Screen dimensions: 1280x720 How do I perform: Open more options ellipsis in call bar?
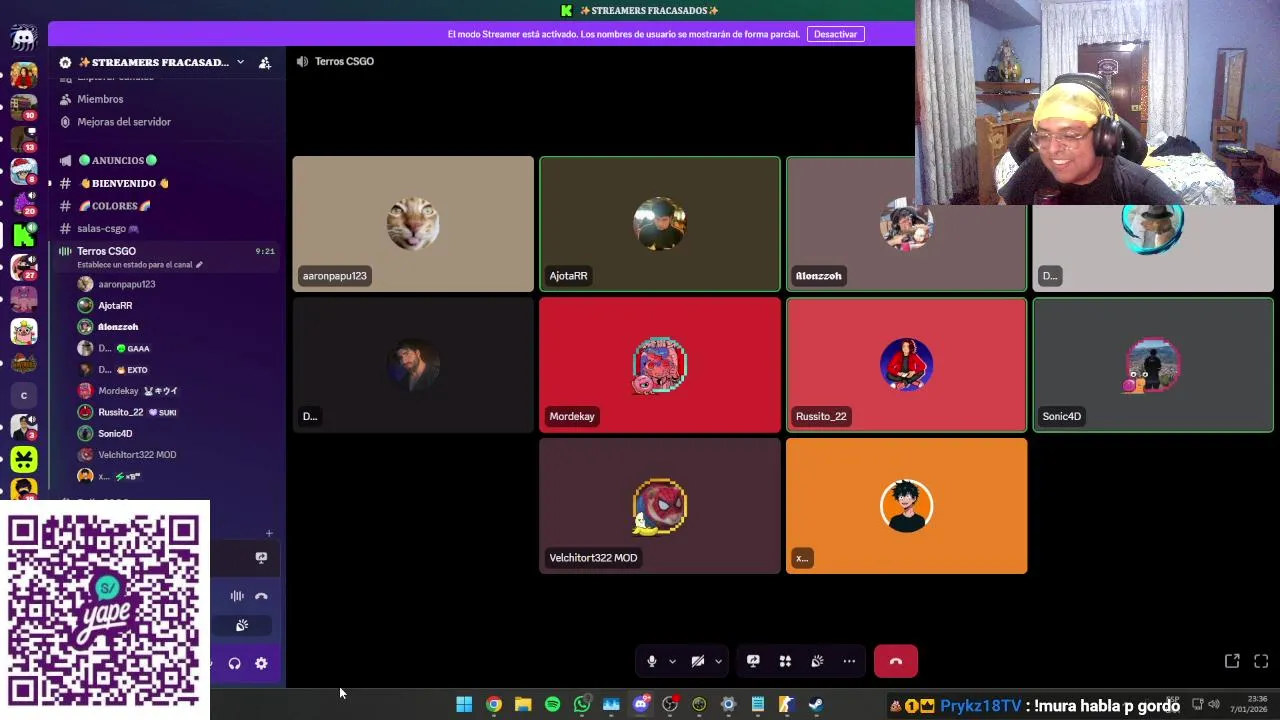pyautogui.click(x=849, y=661)
